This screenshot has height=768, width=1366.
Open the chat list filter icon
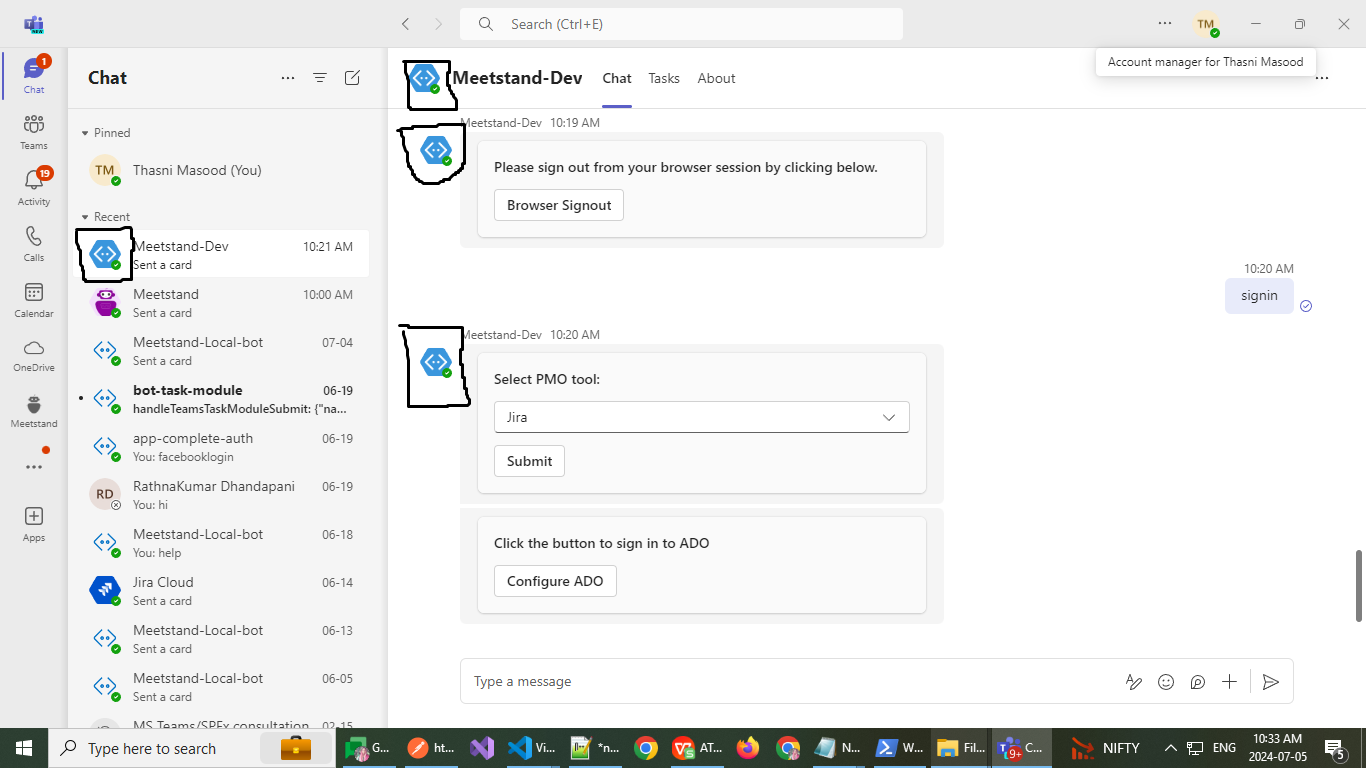point(320,78)
